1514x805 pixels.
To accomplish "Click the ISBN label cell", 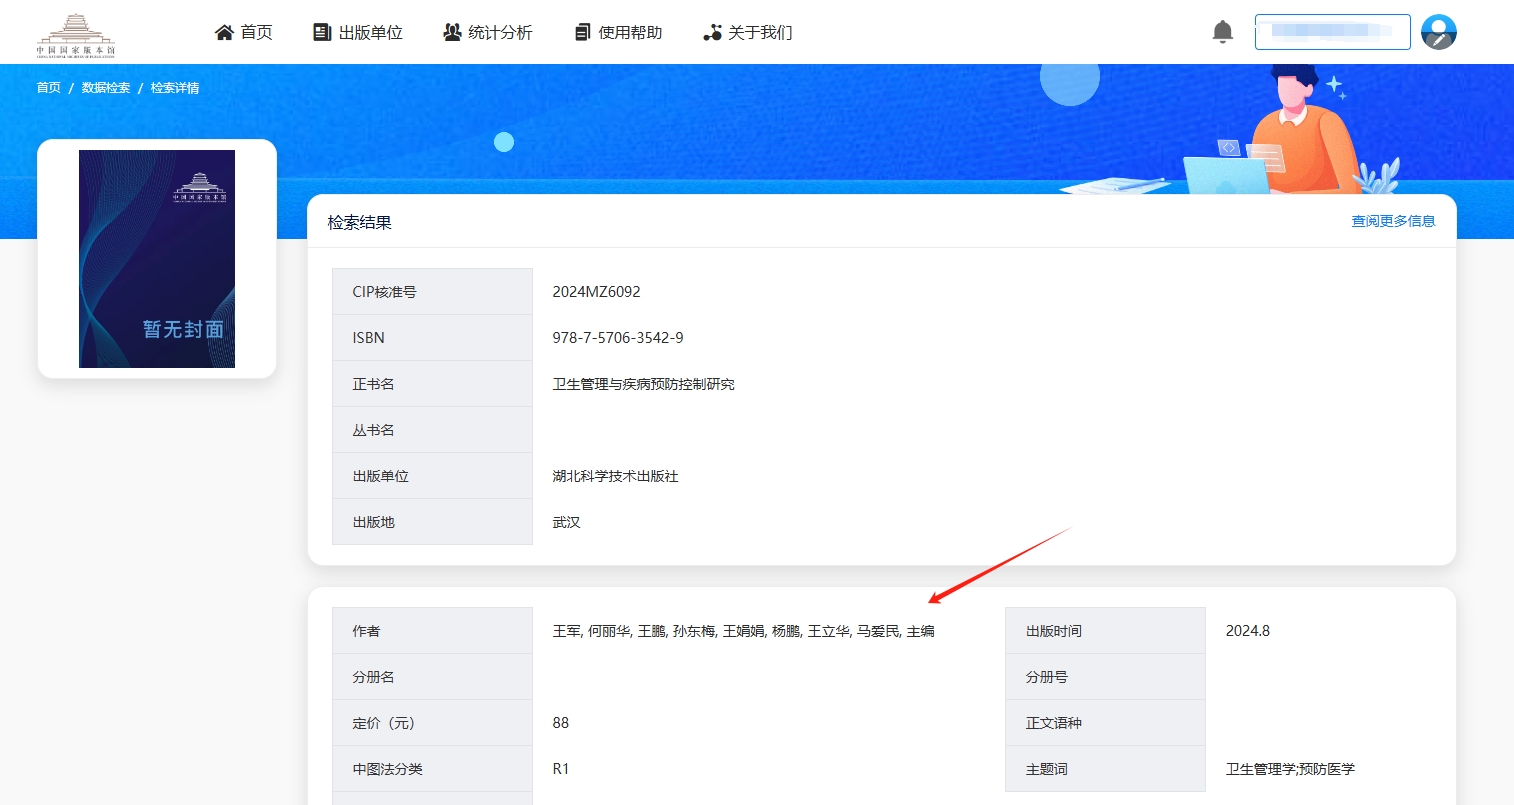I will click(432, 338).
